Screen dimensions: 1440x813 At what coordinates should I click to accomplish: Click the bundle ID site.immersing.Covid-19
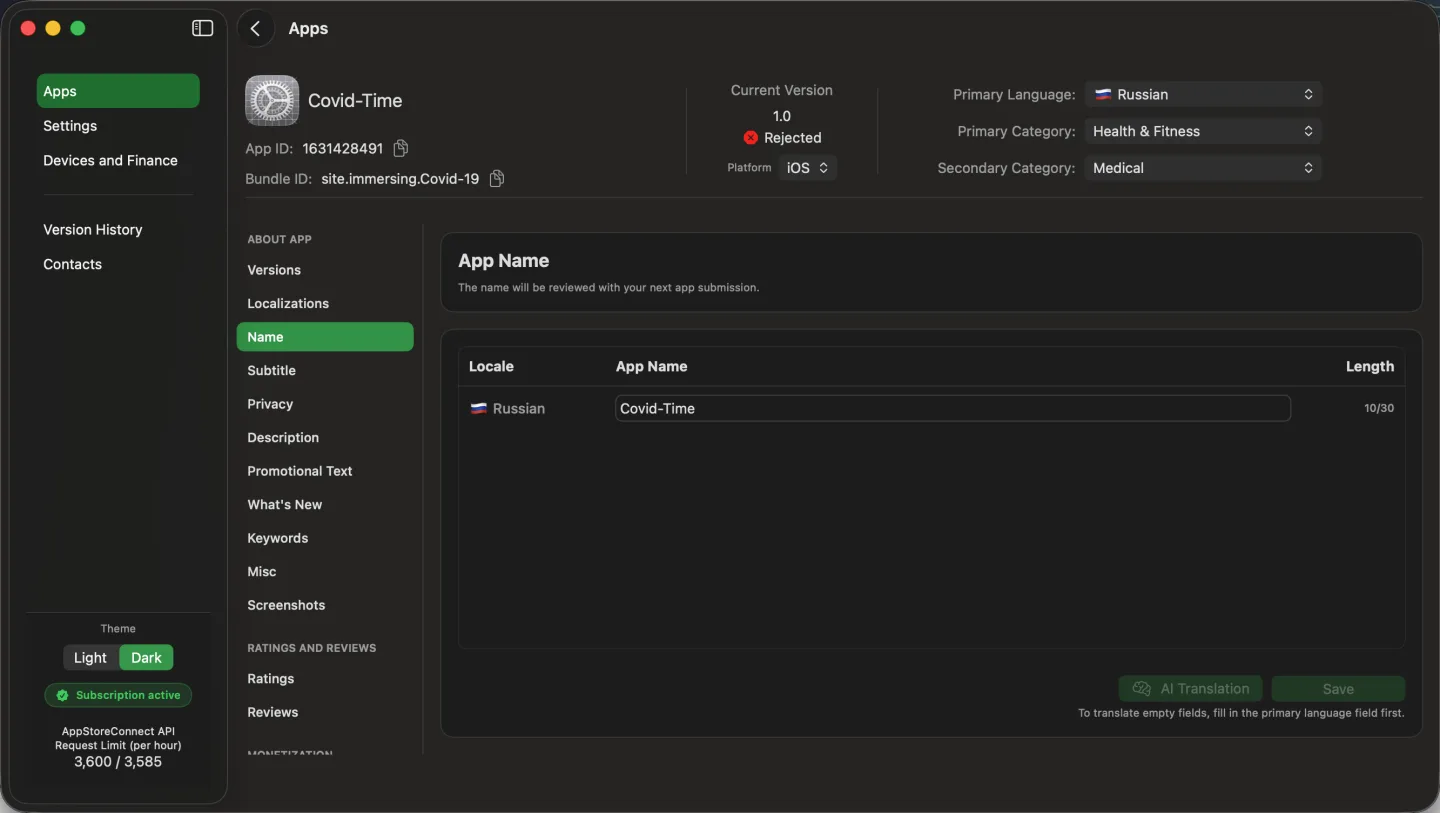click(x=400, y=179)
